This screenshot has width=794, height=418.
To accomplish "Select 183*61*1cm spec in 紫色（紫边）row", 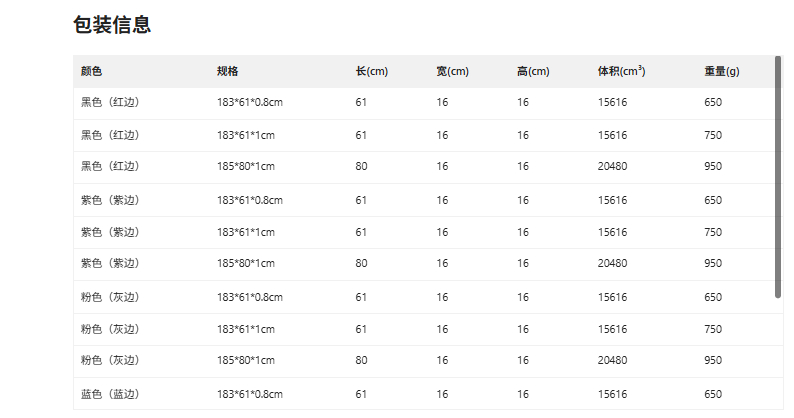I will (x=245, y=232).
